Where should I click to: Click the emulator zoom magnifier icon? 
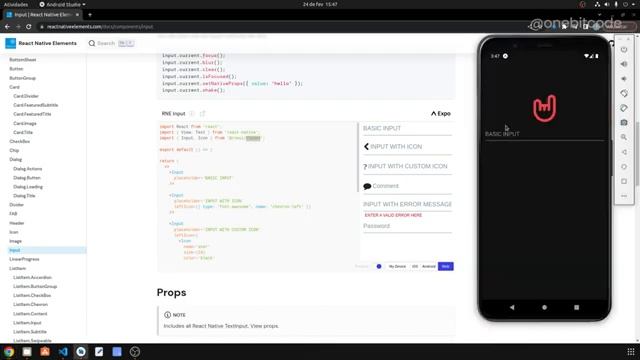pyautogui.click(x=624, y=137)
